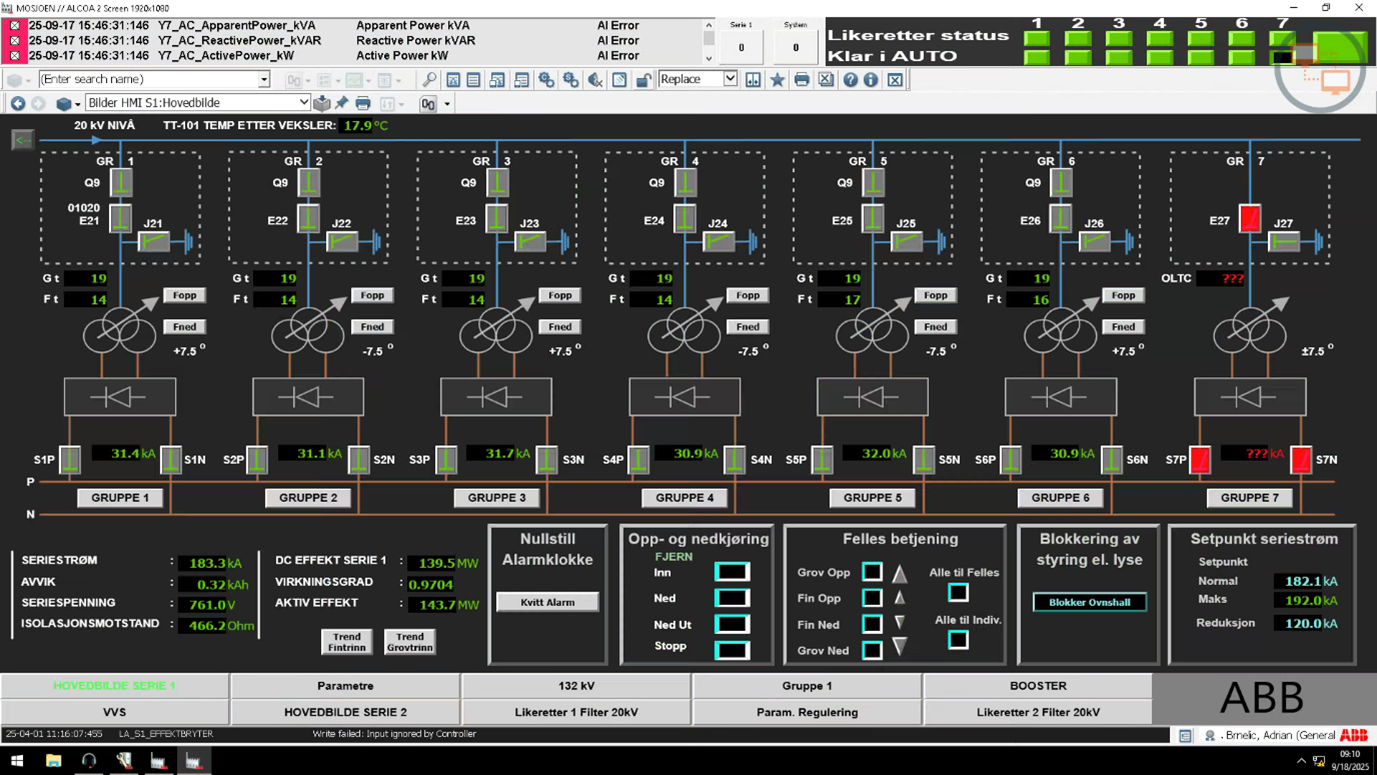Click the blue question mark help icon

pyautogui.click(x=850, y=80)
